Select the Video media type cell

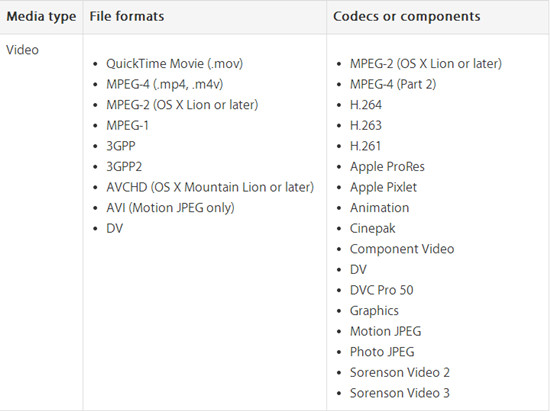click(x=22, y=50)
